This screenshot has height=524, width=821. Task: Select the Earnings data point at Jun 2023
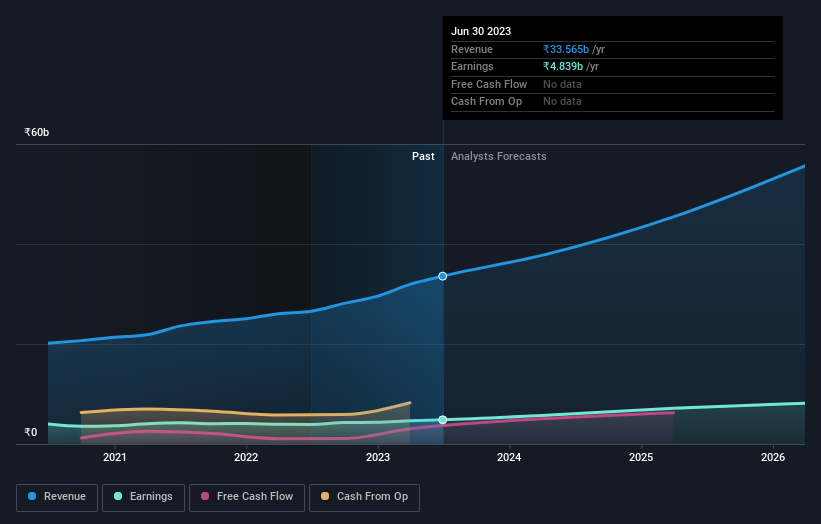click(x=443, y=420)
